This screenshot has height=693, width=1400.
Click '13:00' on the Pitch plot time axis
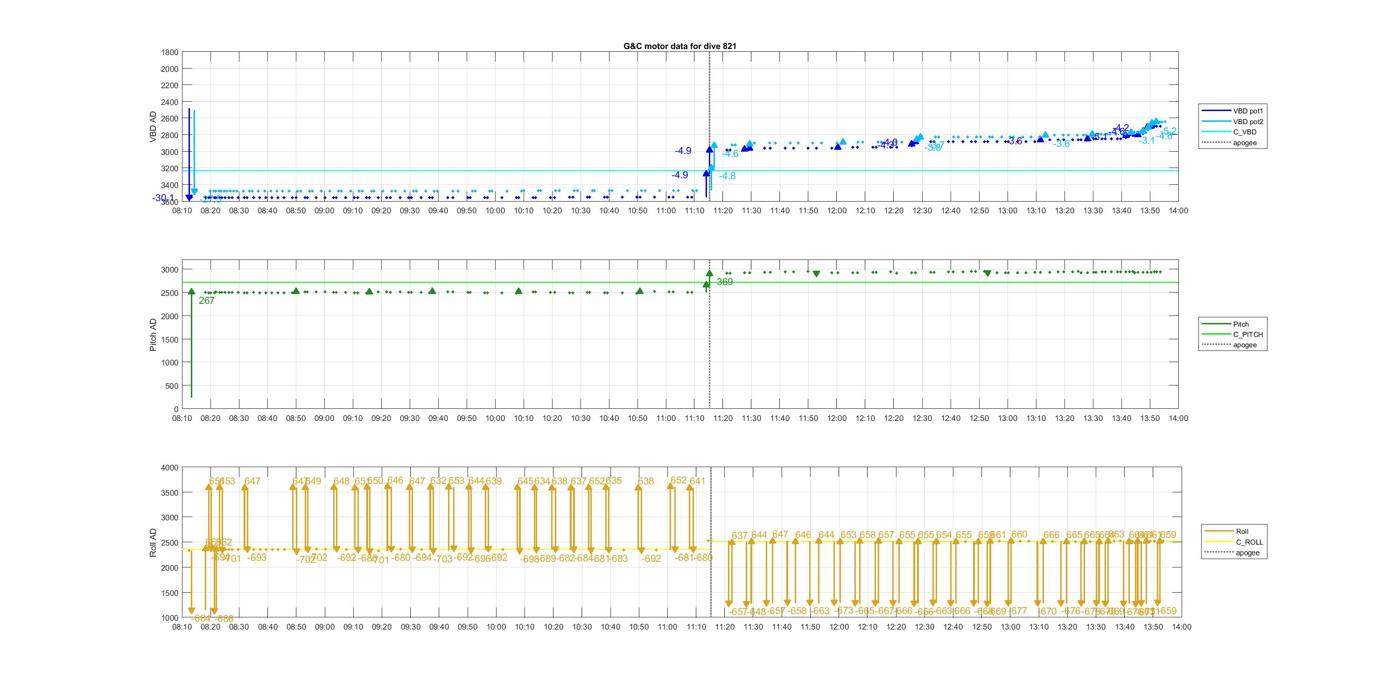pyautogui.click(x=1008, y=419)
